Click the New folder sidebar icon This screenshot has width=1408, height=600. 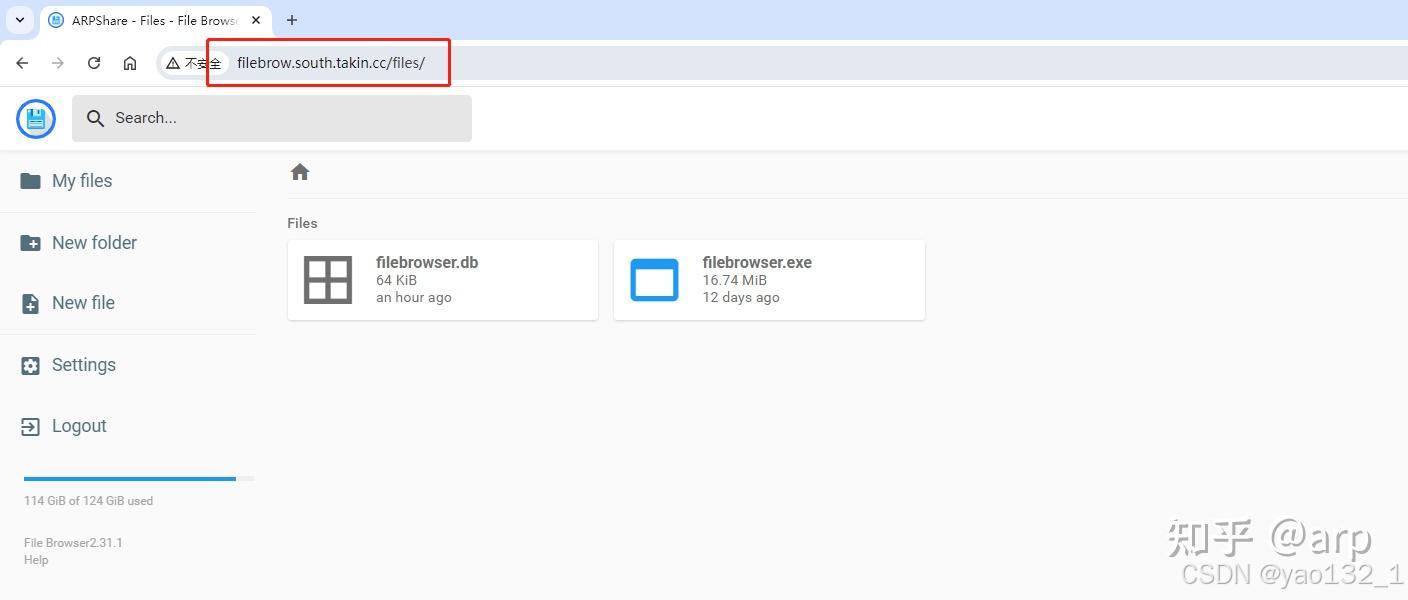[29, 242]
